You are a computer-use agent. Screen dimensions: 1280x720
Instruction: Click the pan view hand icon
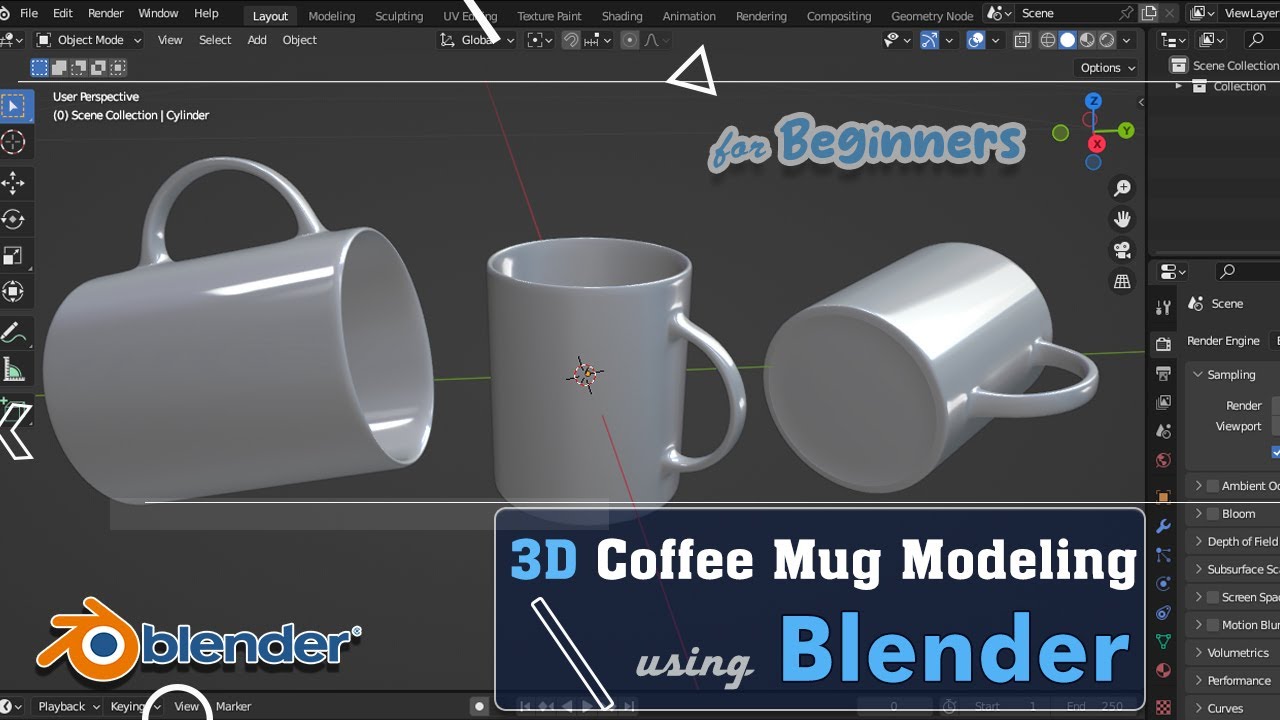click(1122, 219)
